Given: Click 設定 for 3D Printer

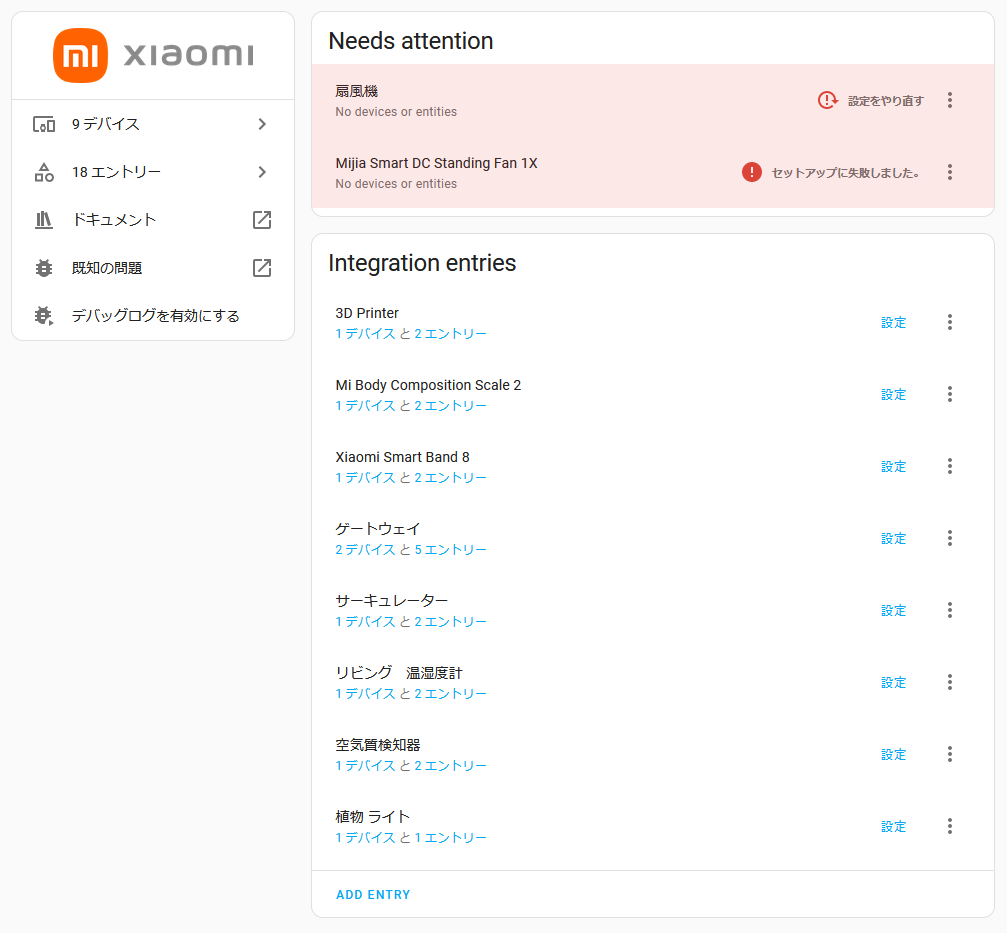Looking at the screenshot, I should point(893,322).
